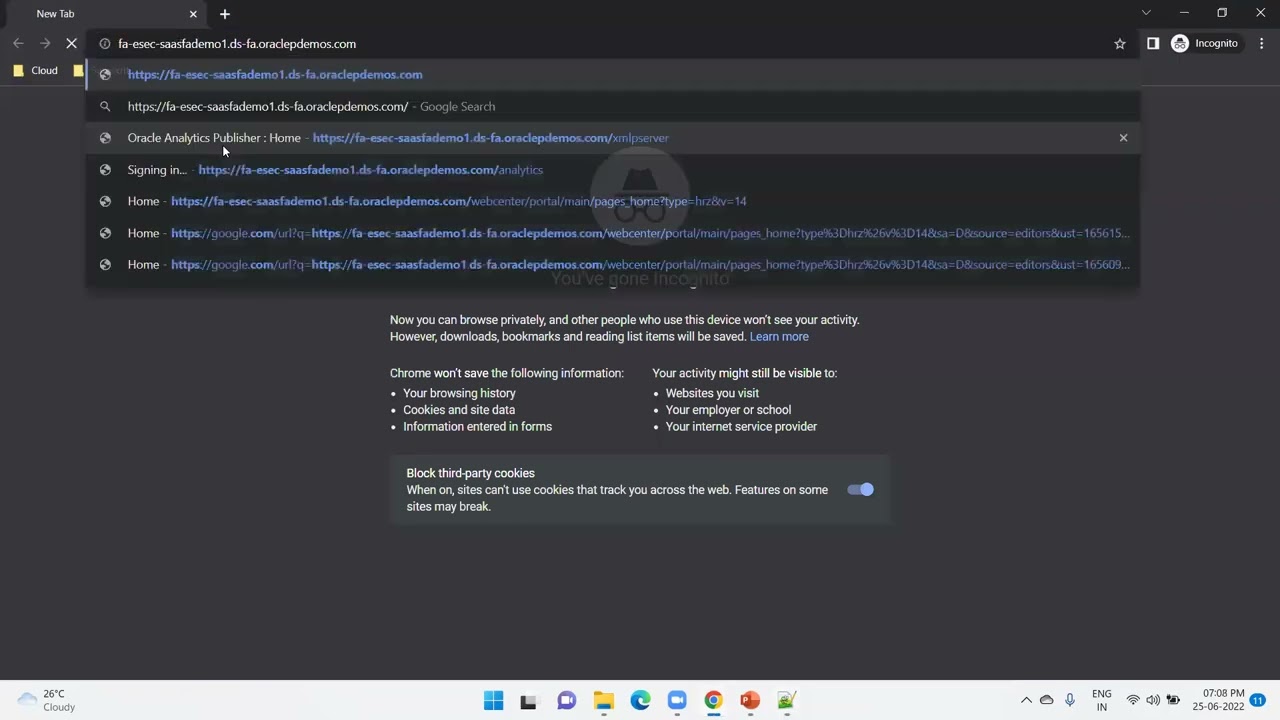
Task: Switch to Zoom in the taskbar
Action: 677,701
